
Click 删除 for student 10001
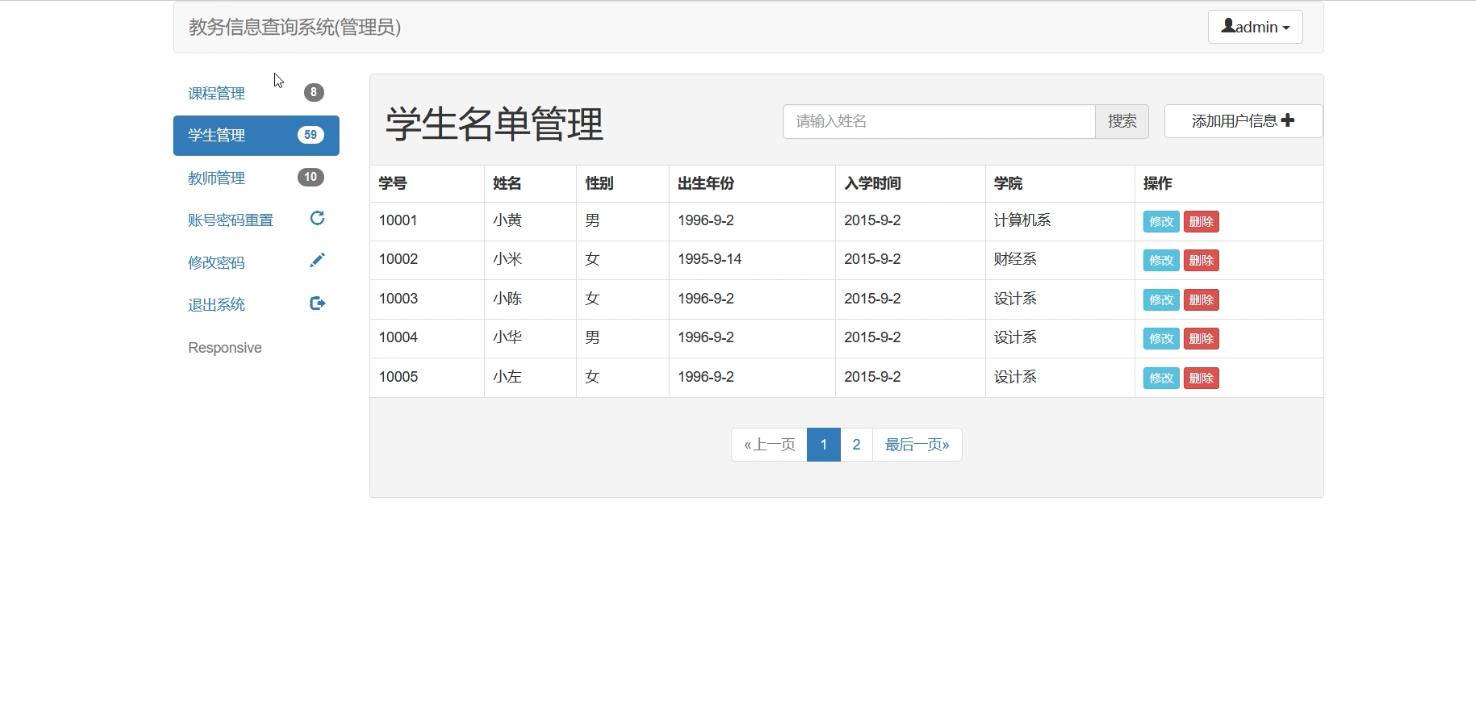(1201, 222)
